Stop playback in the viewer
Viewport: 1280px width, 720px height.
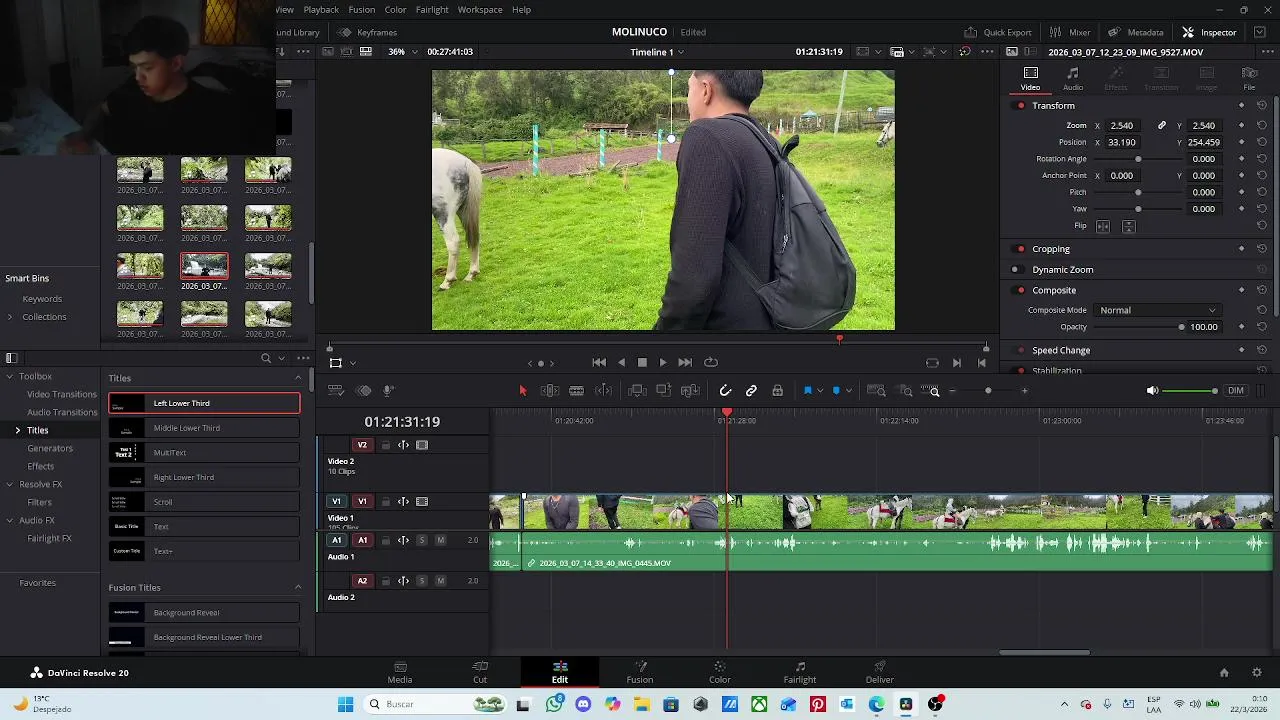pos(642,363)
